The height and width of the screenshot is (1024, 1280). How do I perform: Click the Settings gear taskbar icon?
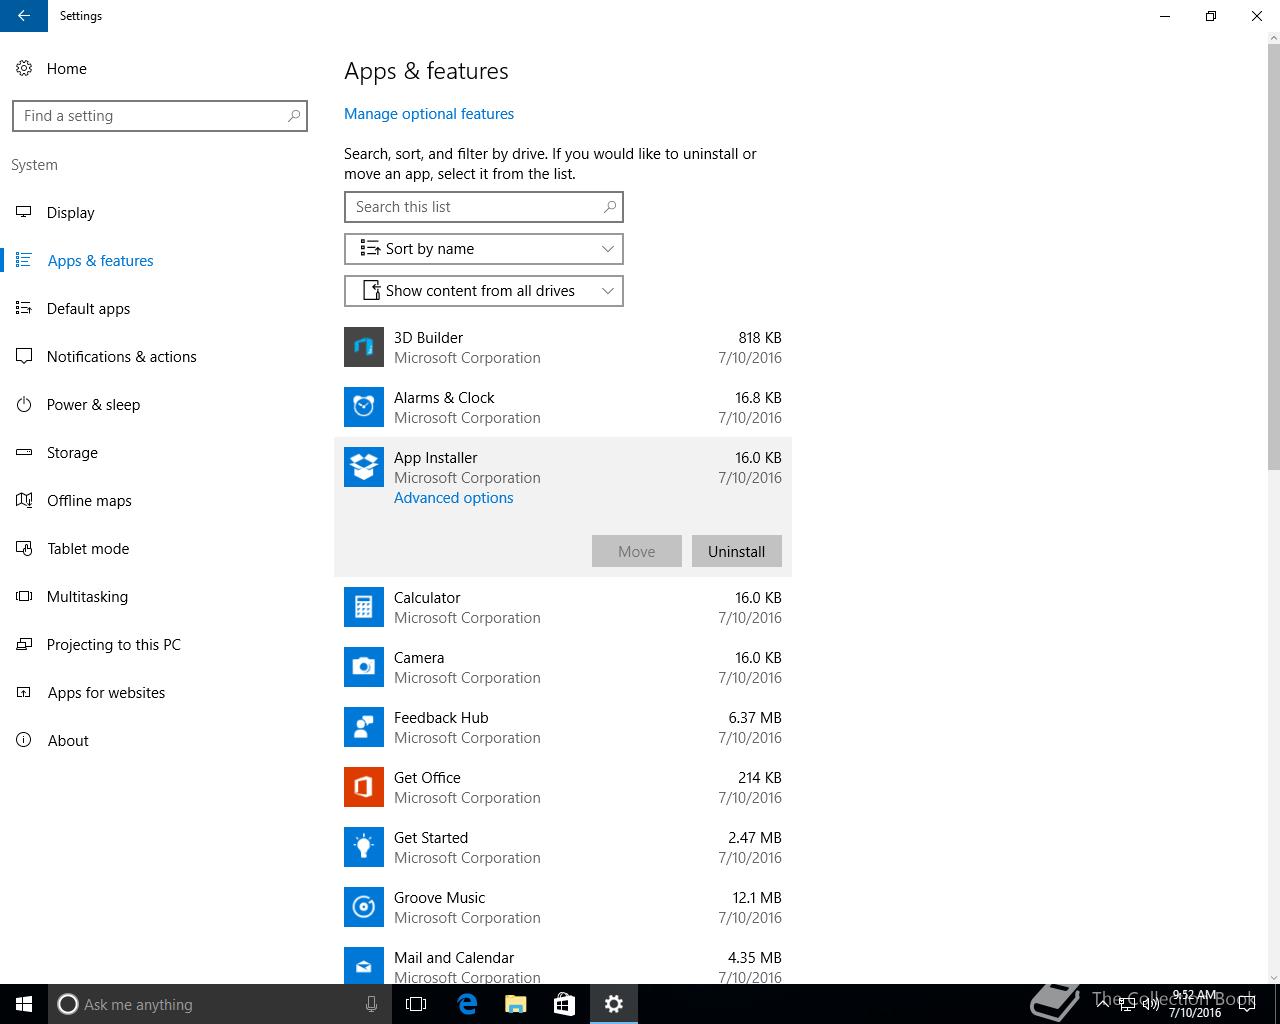tap(614, 1004)
